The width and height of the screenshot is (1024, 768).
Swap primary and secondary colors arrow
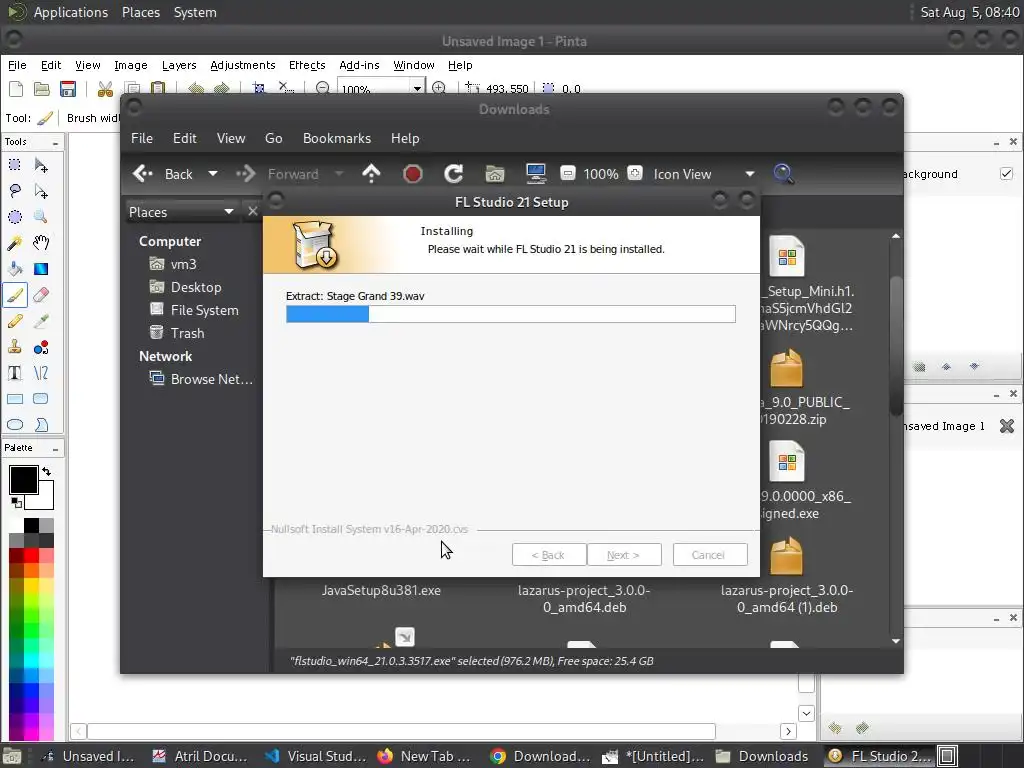point(46,472)
